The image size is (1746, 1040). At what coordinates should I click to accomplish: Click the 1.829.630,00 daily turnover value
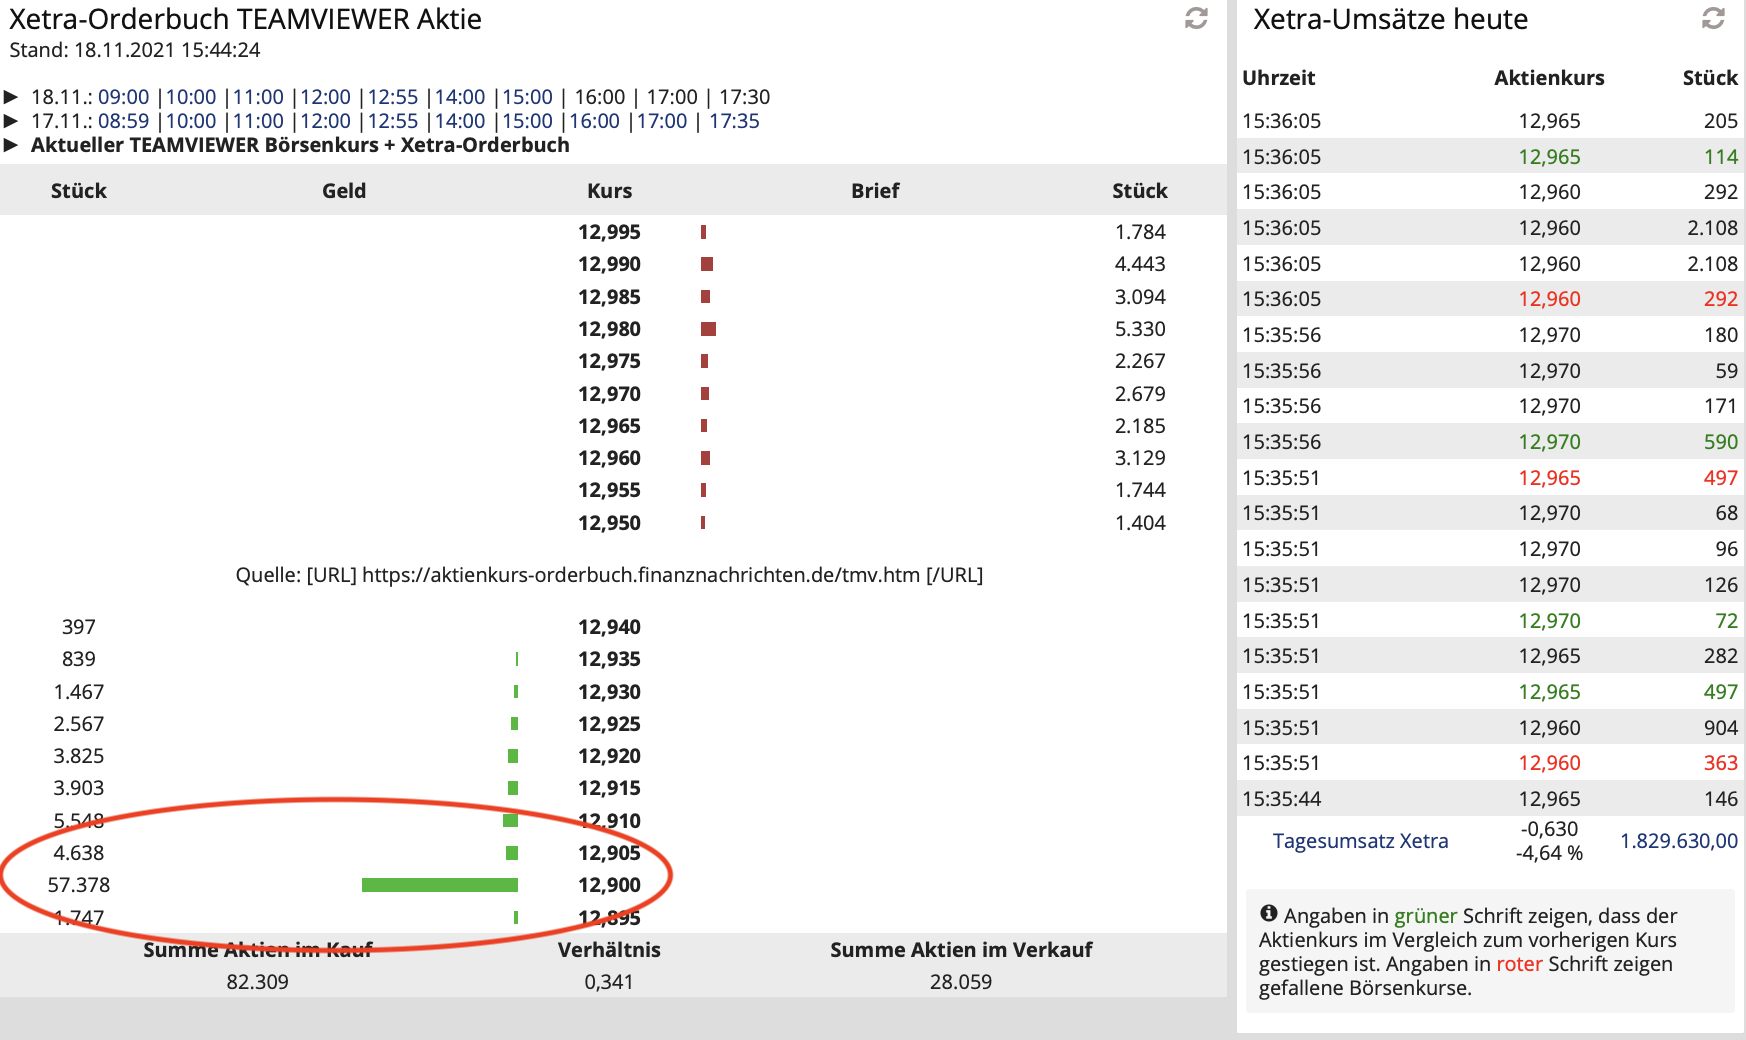pyautogui.click(x=1678, y=841)
